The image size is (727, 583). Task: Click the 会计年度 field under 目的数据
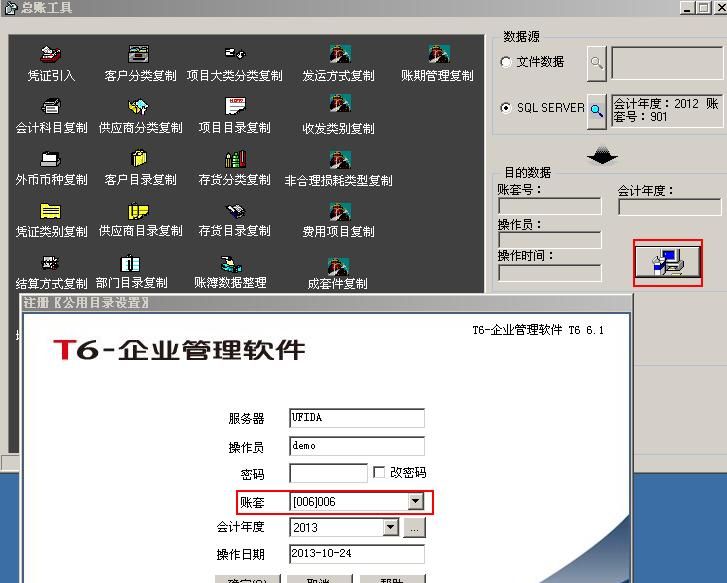point(670,206)
